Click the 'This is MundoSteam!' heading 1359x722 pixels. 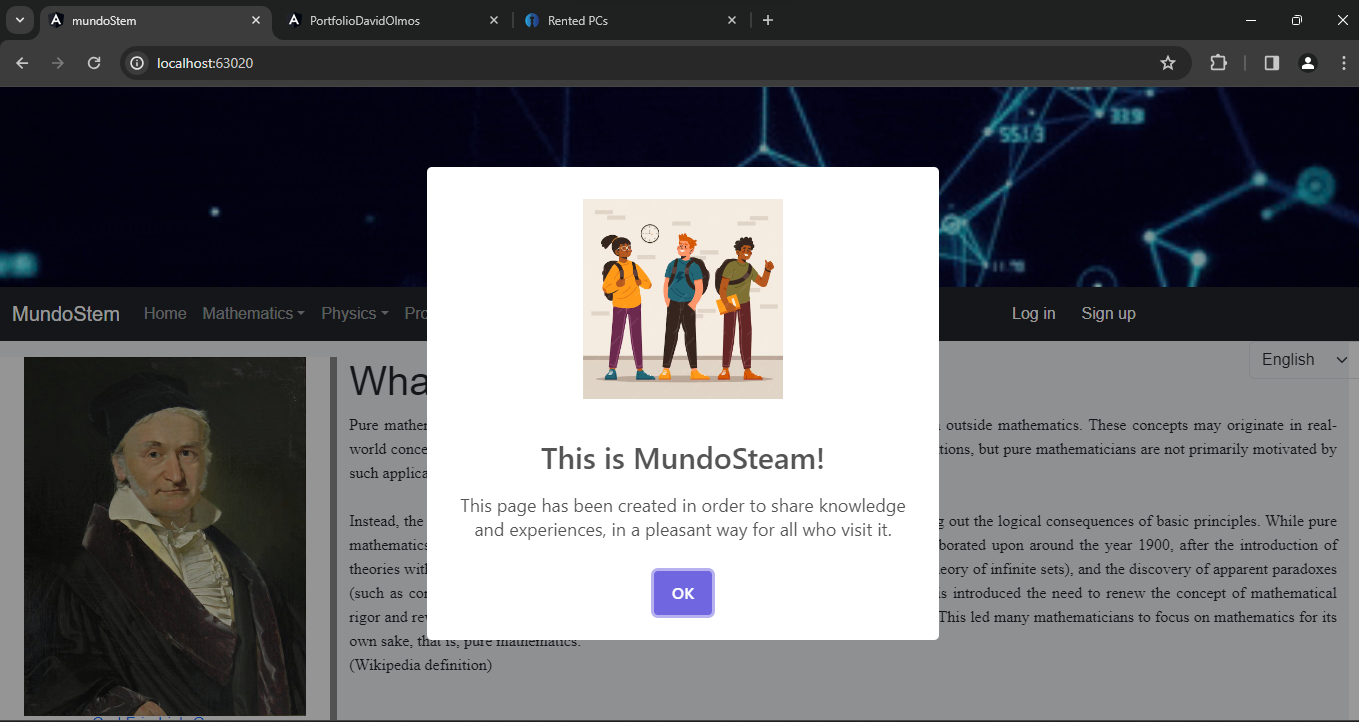pos(683,459)
